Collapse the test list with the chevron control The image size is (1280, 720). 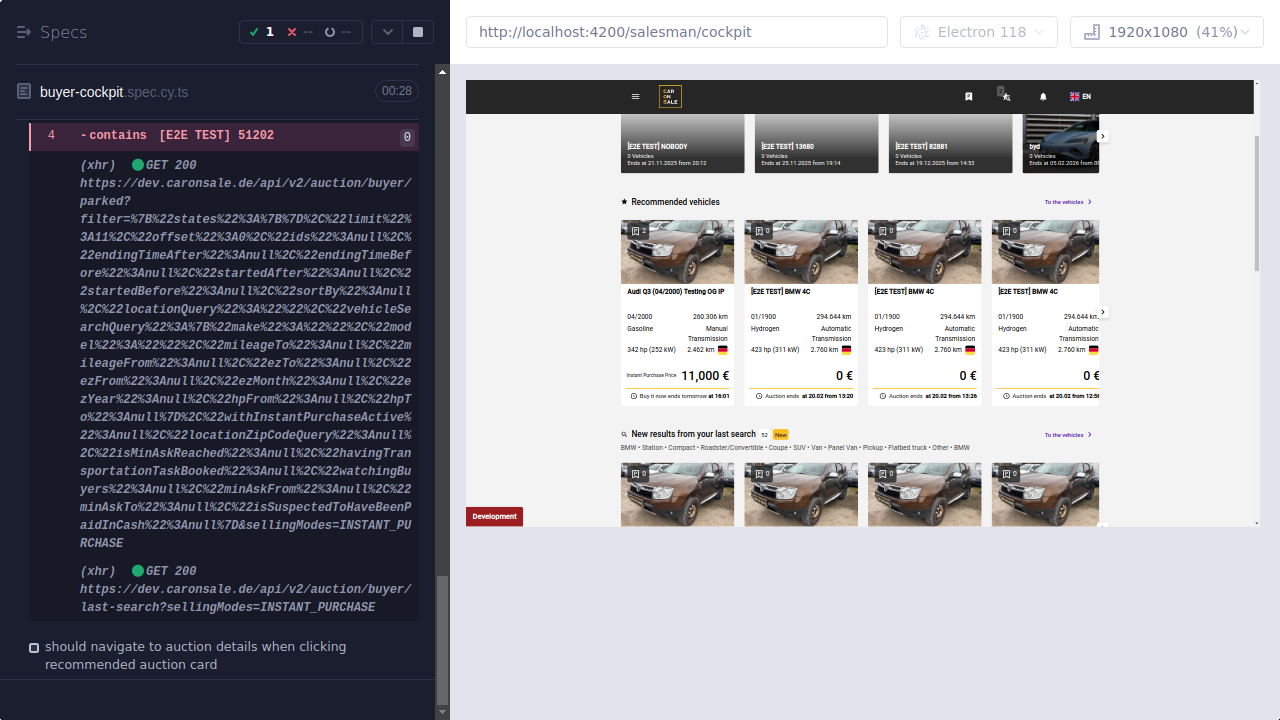(387, 31)
